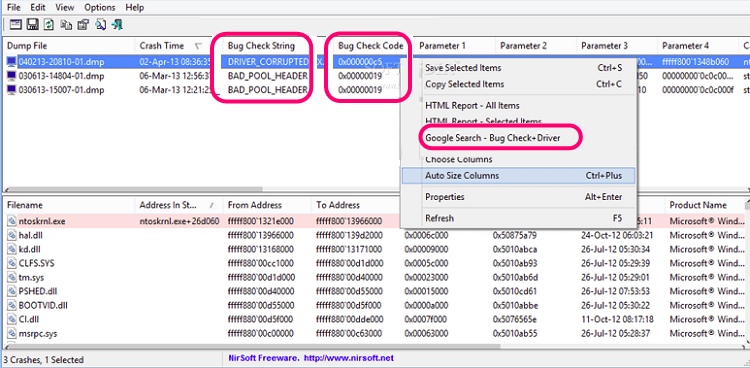The width and height of the screenshot is (750, 368).
Task: Open the File menu
Action: 13,8
